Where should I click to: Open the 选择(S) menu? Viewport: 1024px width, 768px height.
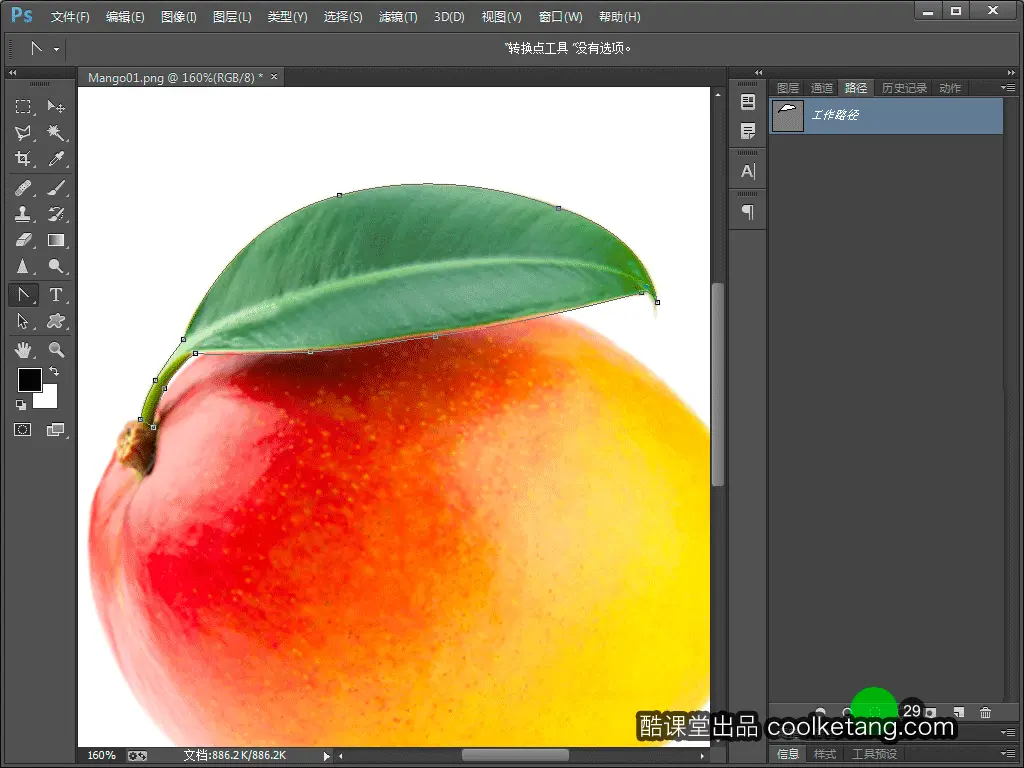pos(343,17)
